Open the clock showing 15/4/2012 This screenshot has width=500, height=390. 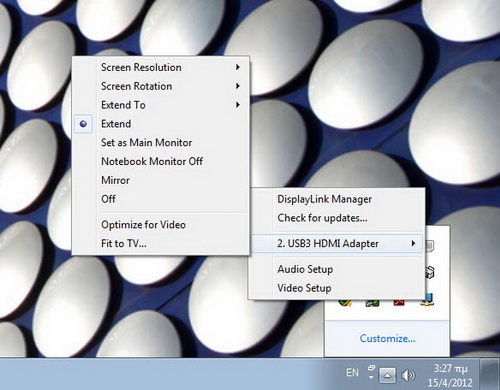[x=450, y=375]
